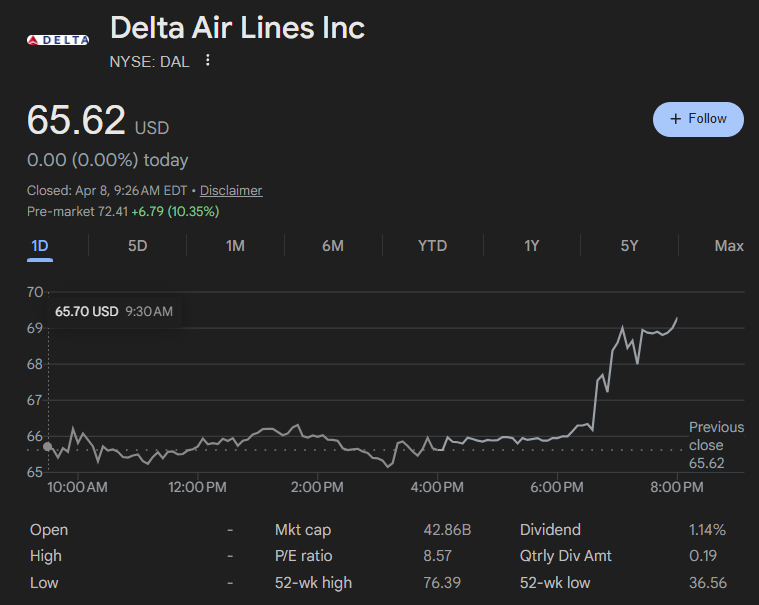Screen dimensions: 759x605
Task: Select the YTD chart range
Action: click(432, 246)
